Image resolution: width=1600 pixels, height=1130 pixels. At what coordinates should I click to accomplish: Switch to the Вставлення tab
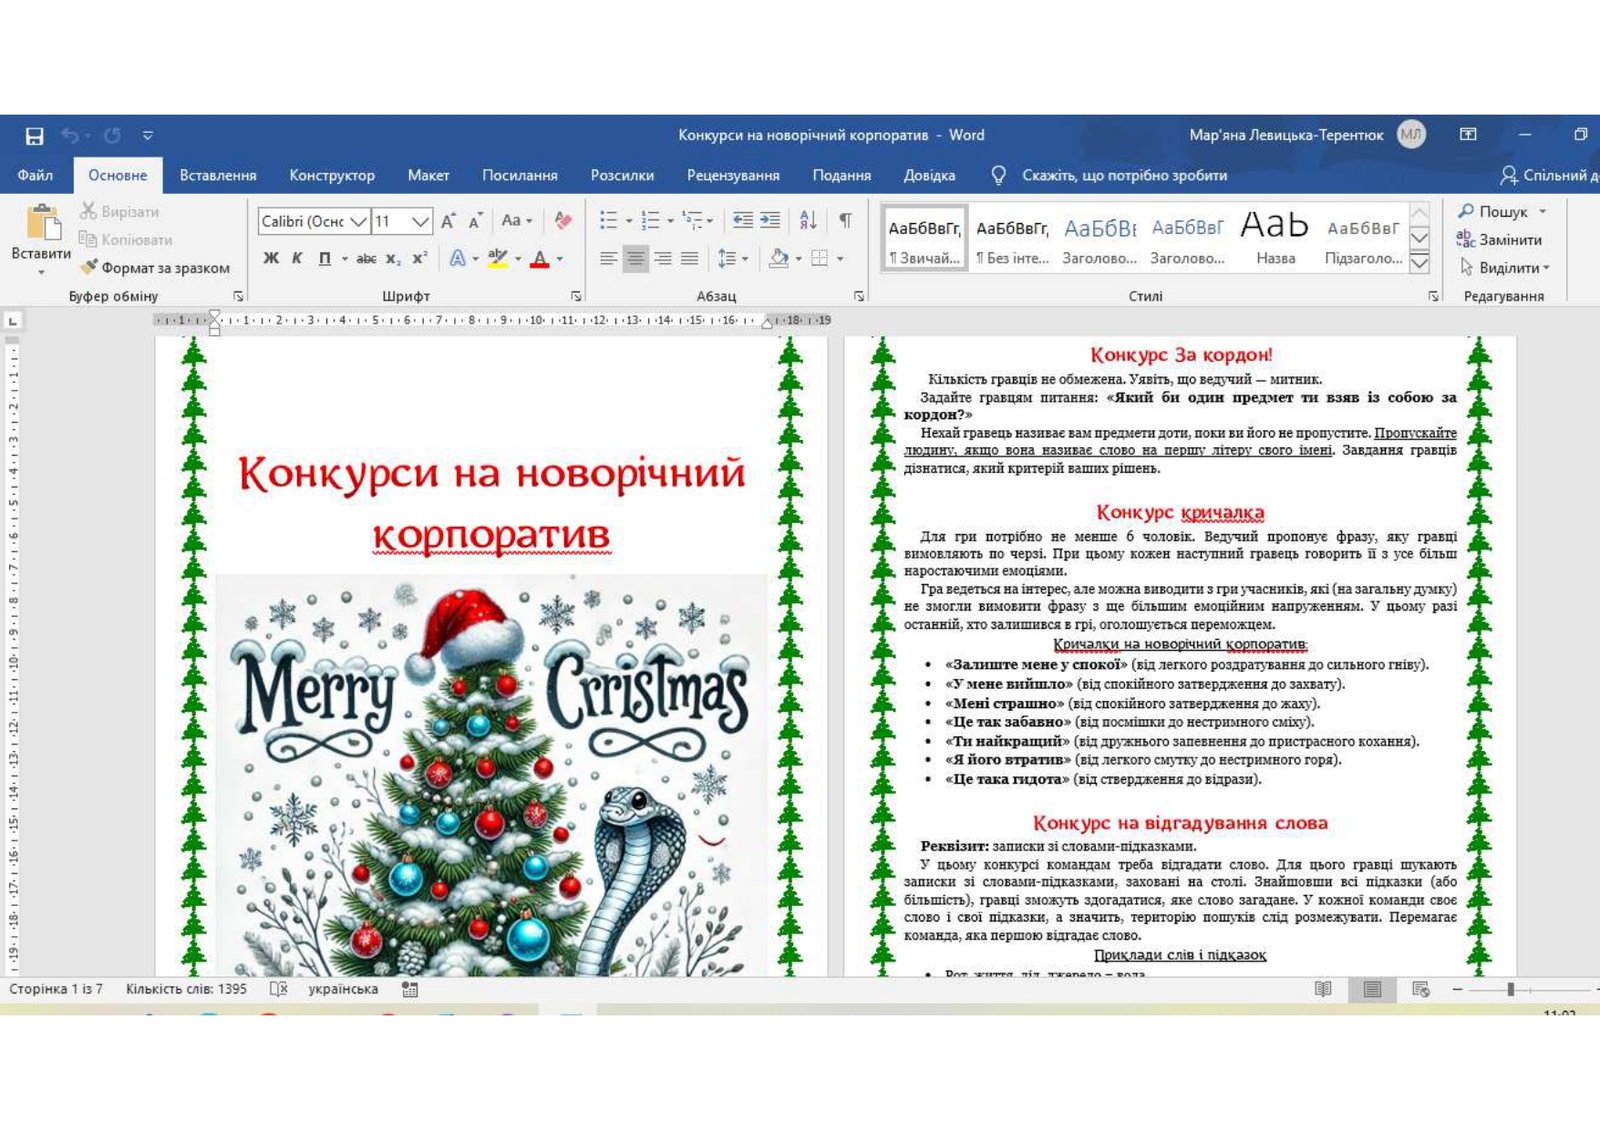click(x=218, y=175)
